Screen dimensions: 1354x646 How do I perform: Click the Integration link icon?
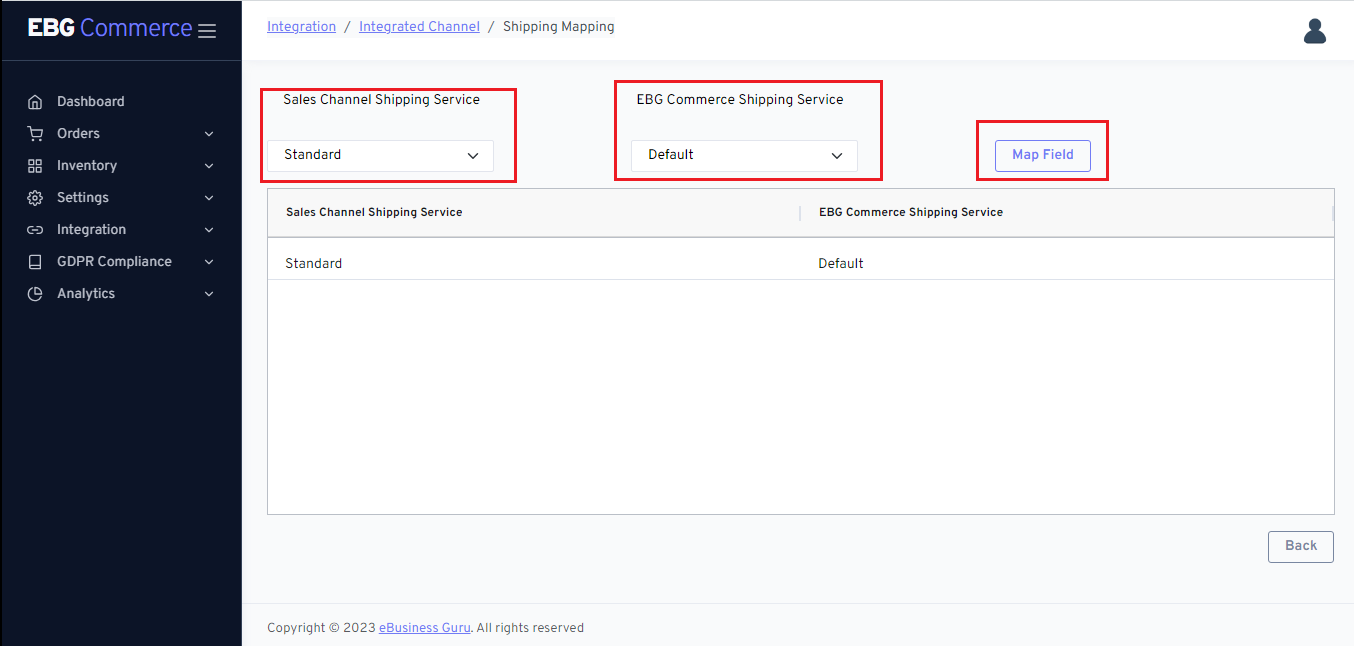35,230
